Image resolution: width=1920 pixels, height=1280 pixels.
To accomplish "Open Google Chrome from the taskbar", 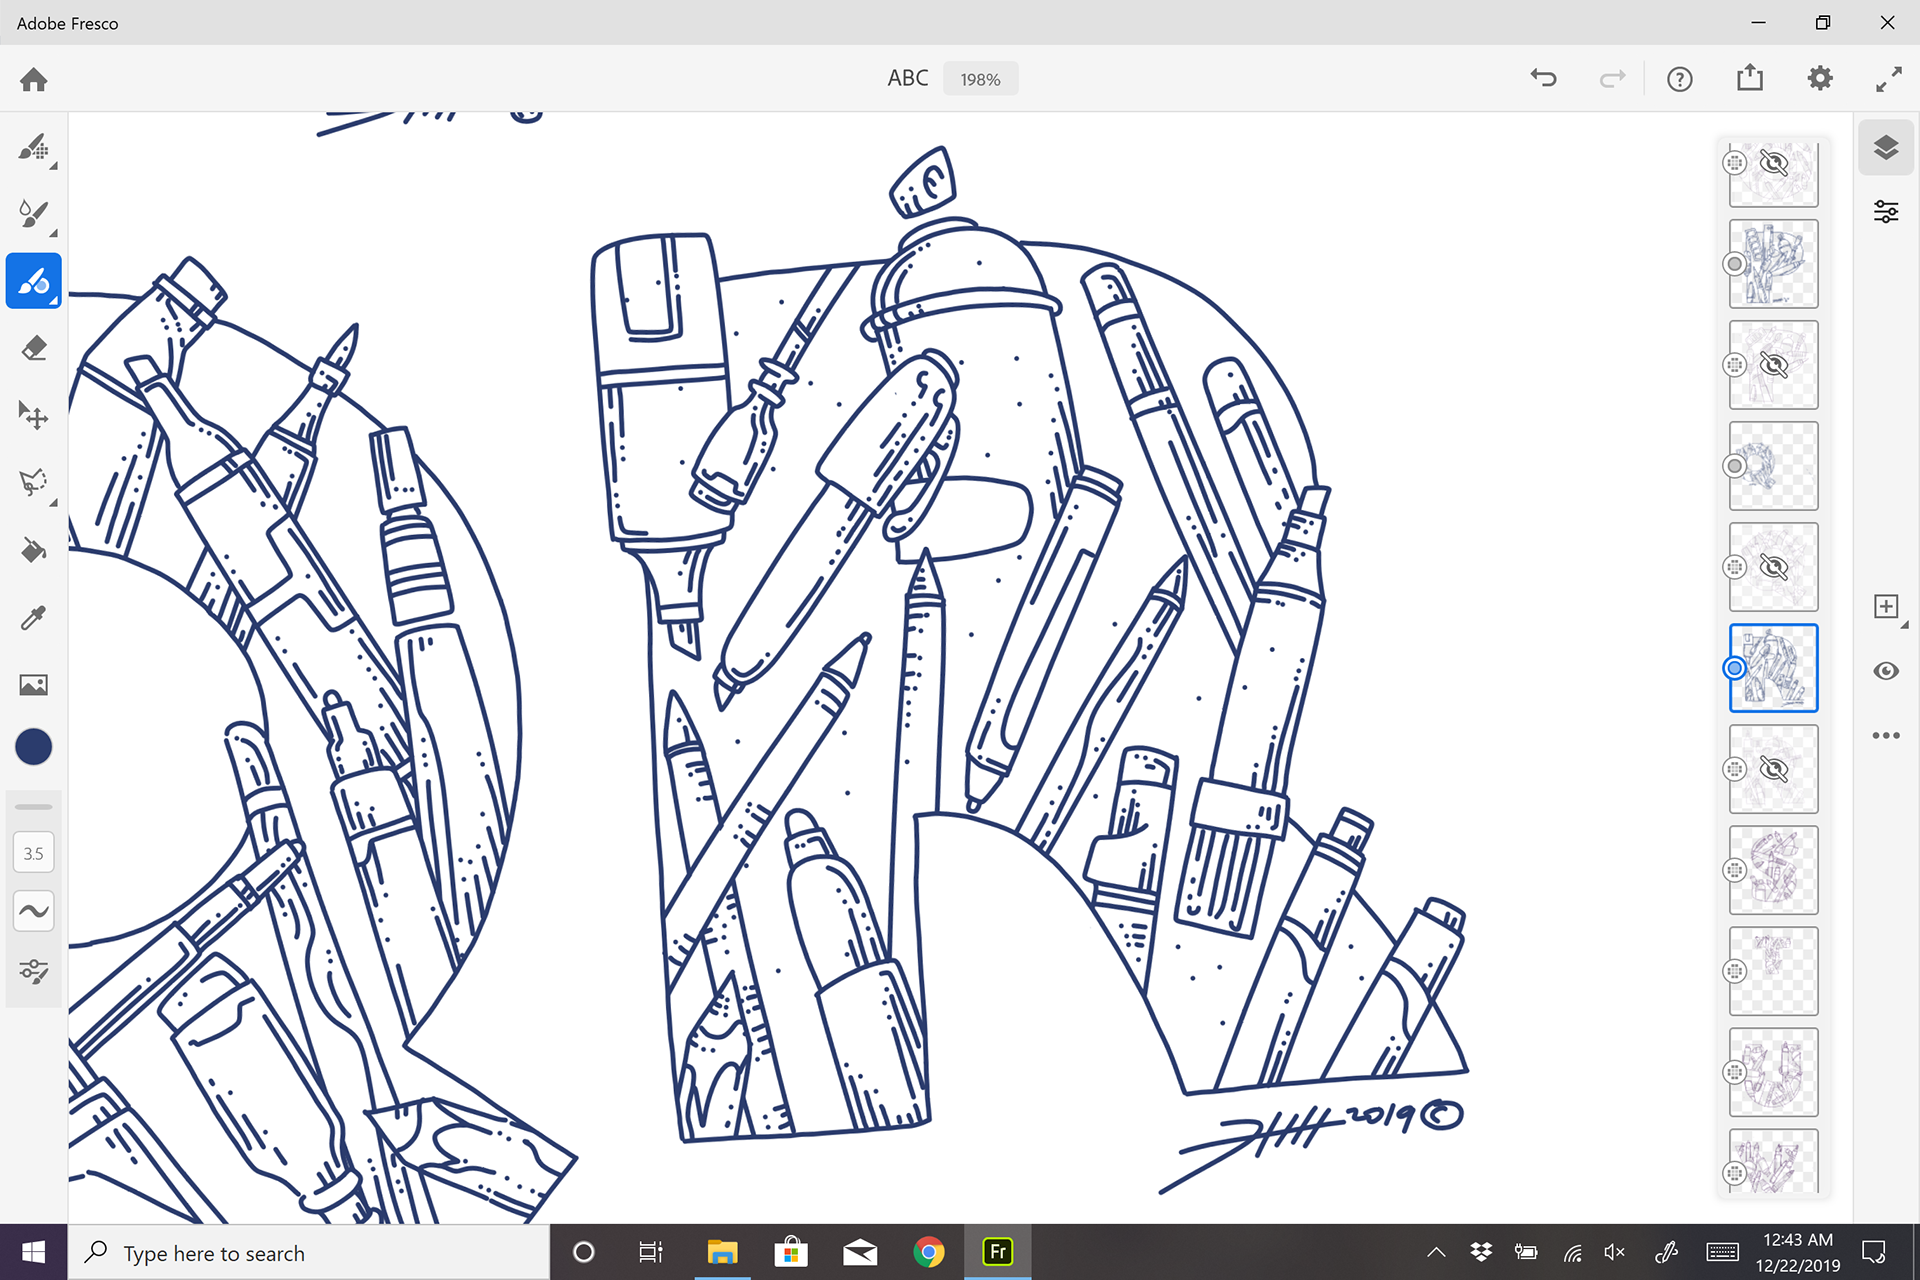I will (929, 1252).
